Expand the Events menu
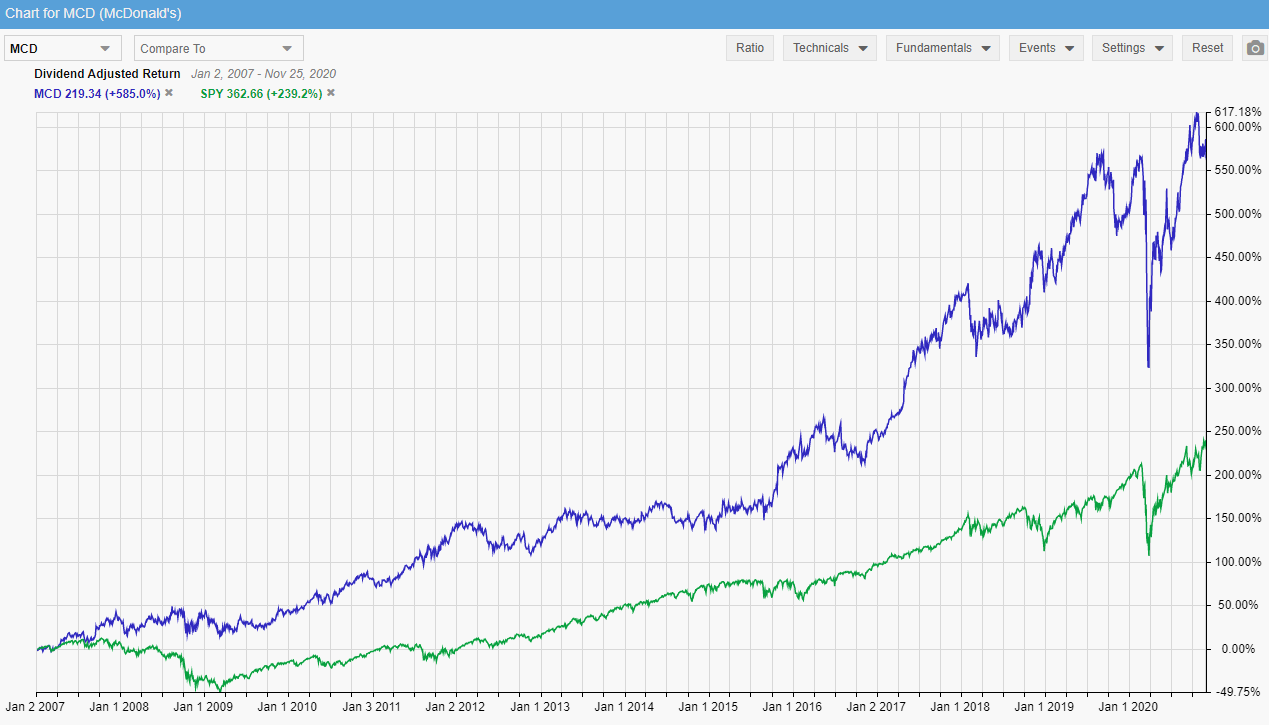Viewport: 1269px width, 725px height. coord(1046,48)
